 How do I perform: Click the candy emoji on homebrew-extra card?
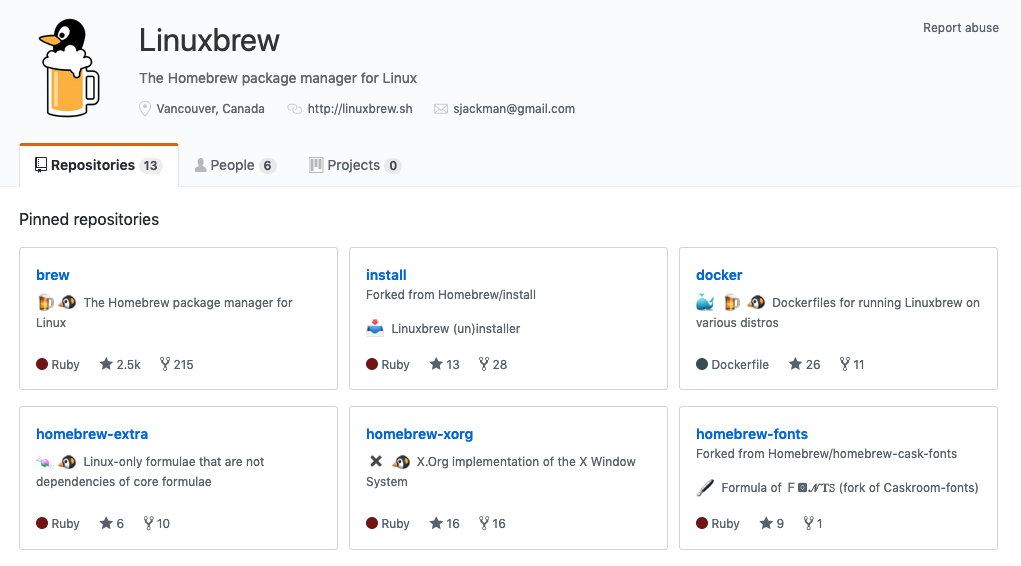[x=44, y=462]
